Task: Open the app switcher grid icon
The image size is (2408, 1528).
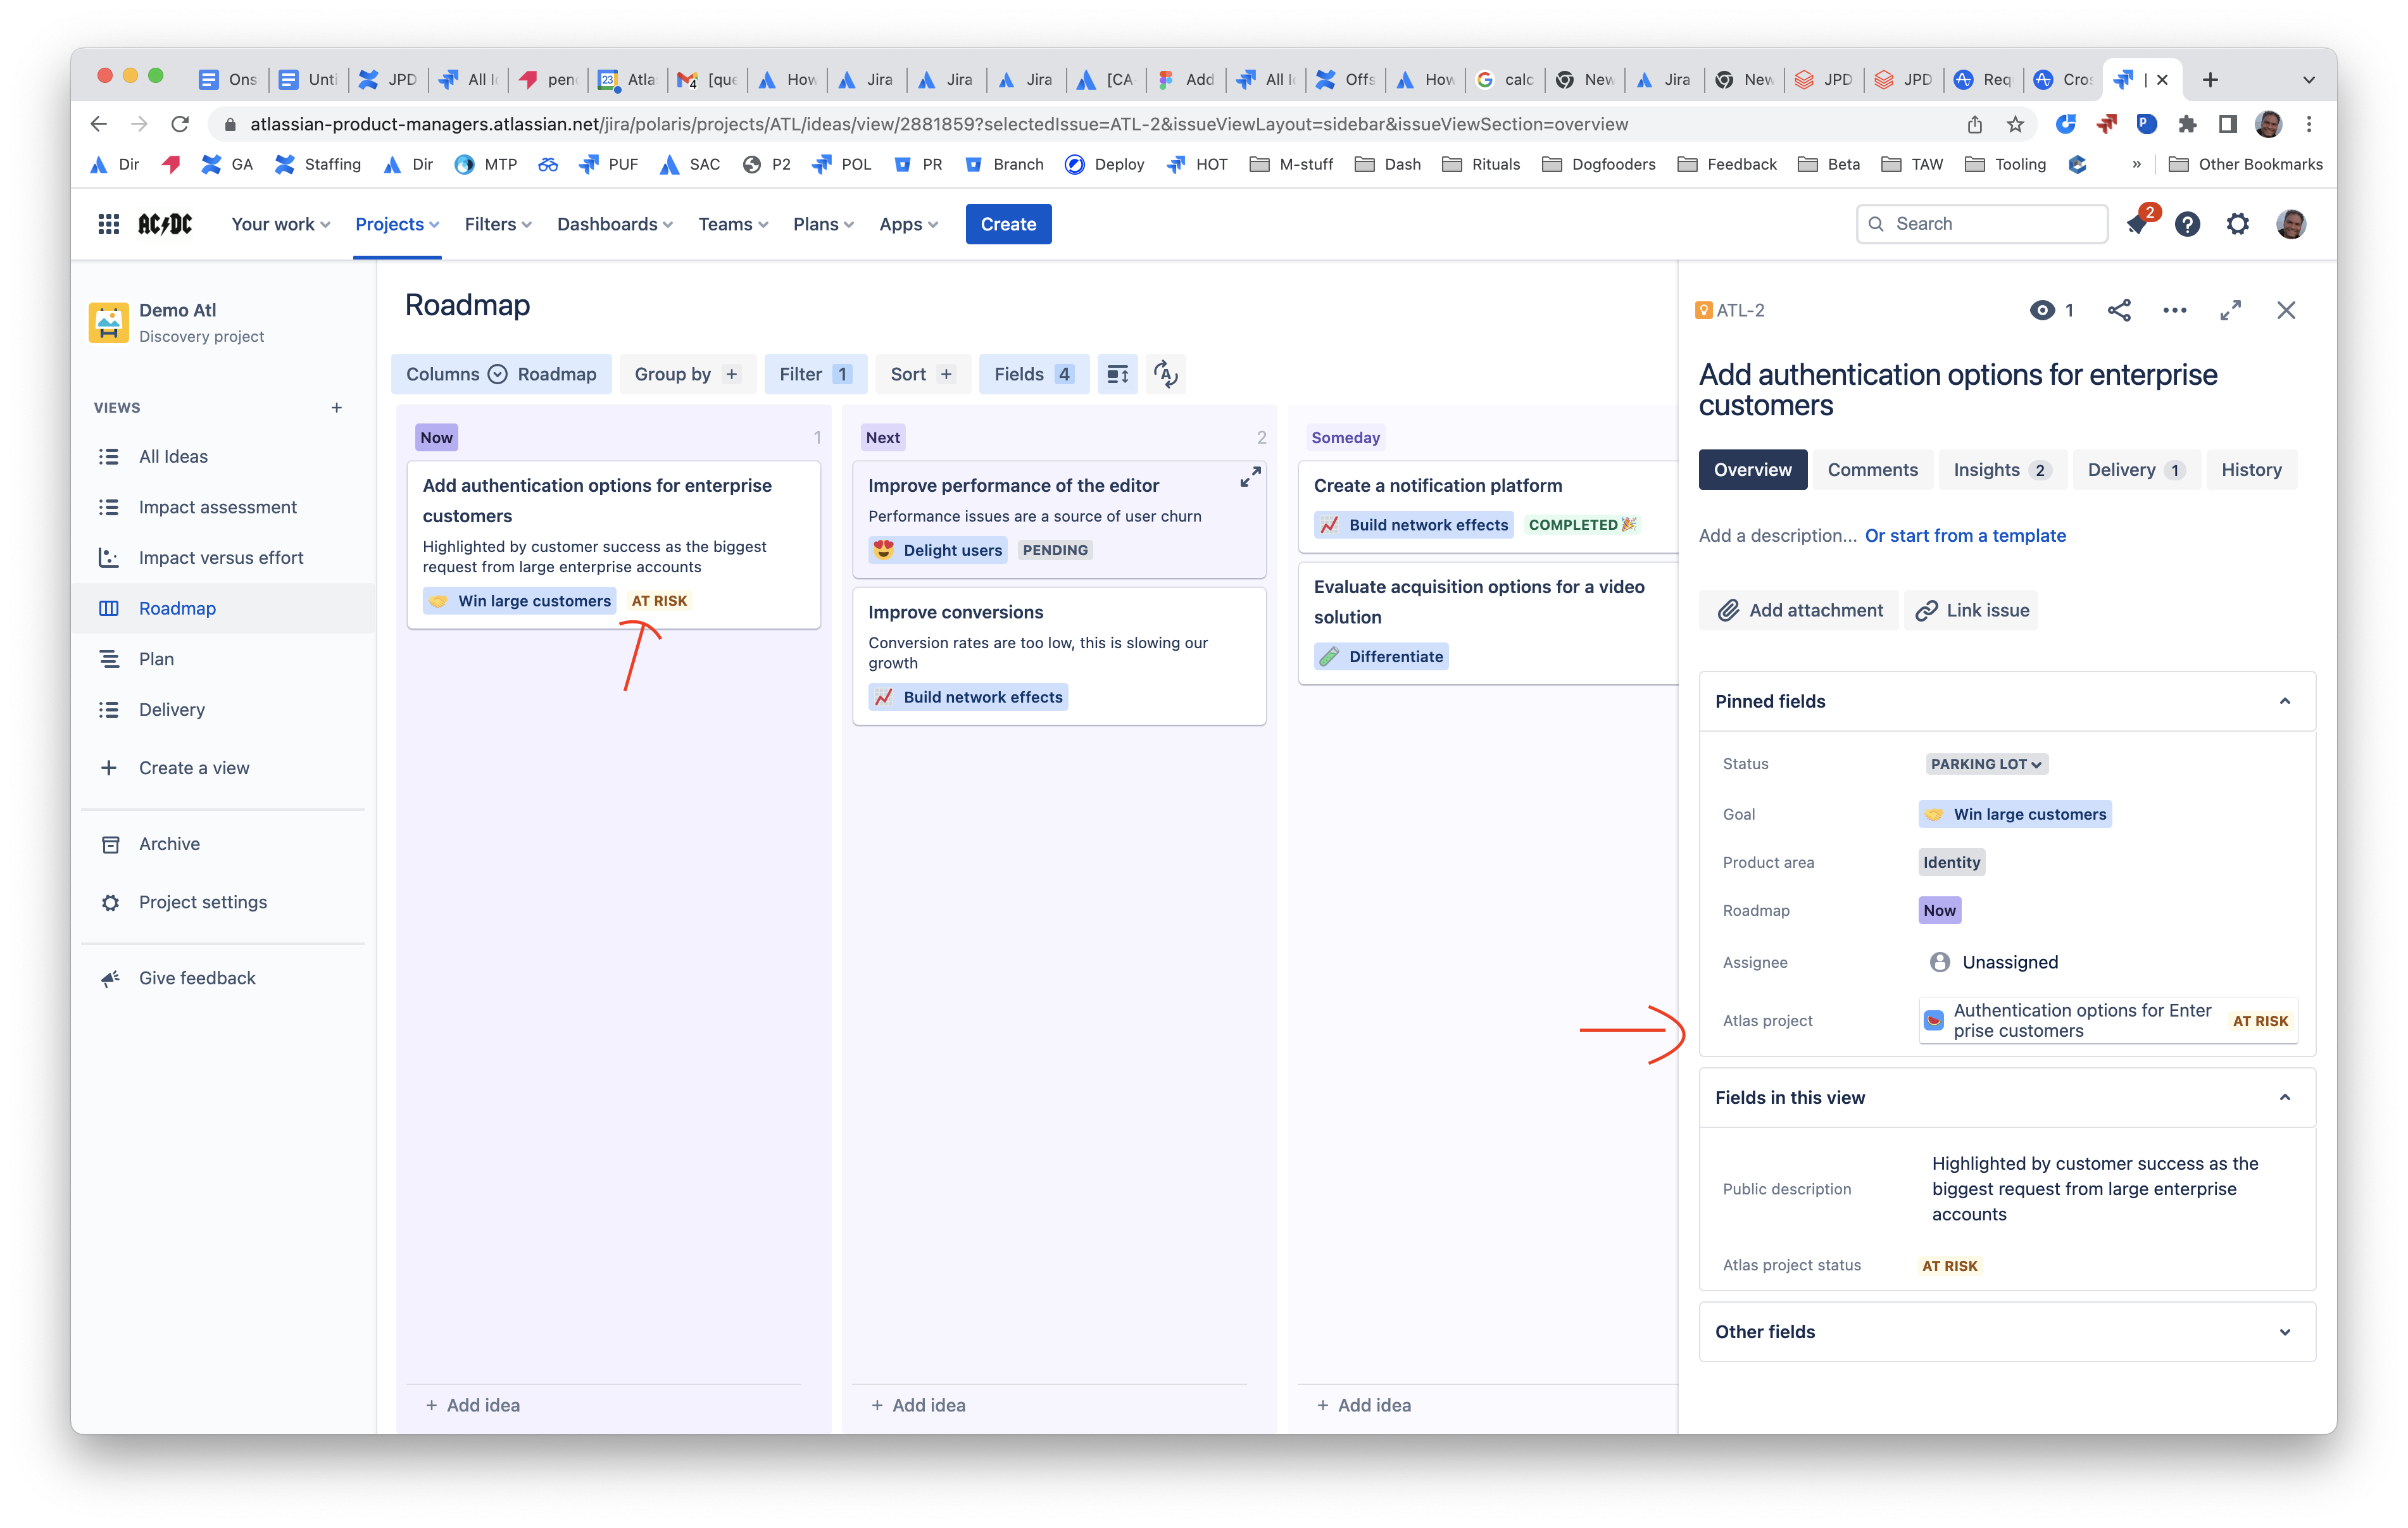Action: point(109,224)
